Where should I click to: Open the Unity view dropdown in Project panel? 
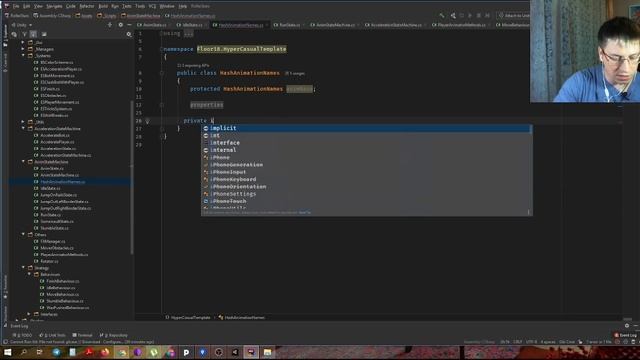tap(22, 25)
